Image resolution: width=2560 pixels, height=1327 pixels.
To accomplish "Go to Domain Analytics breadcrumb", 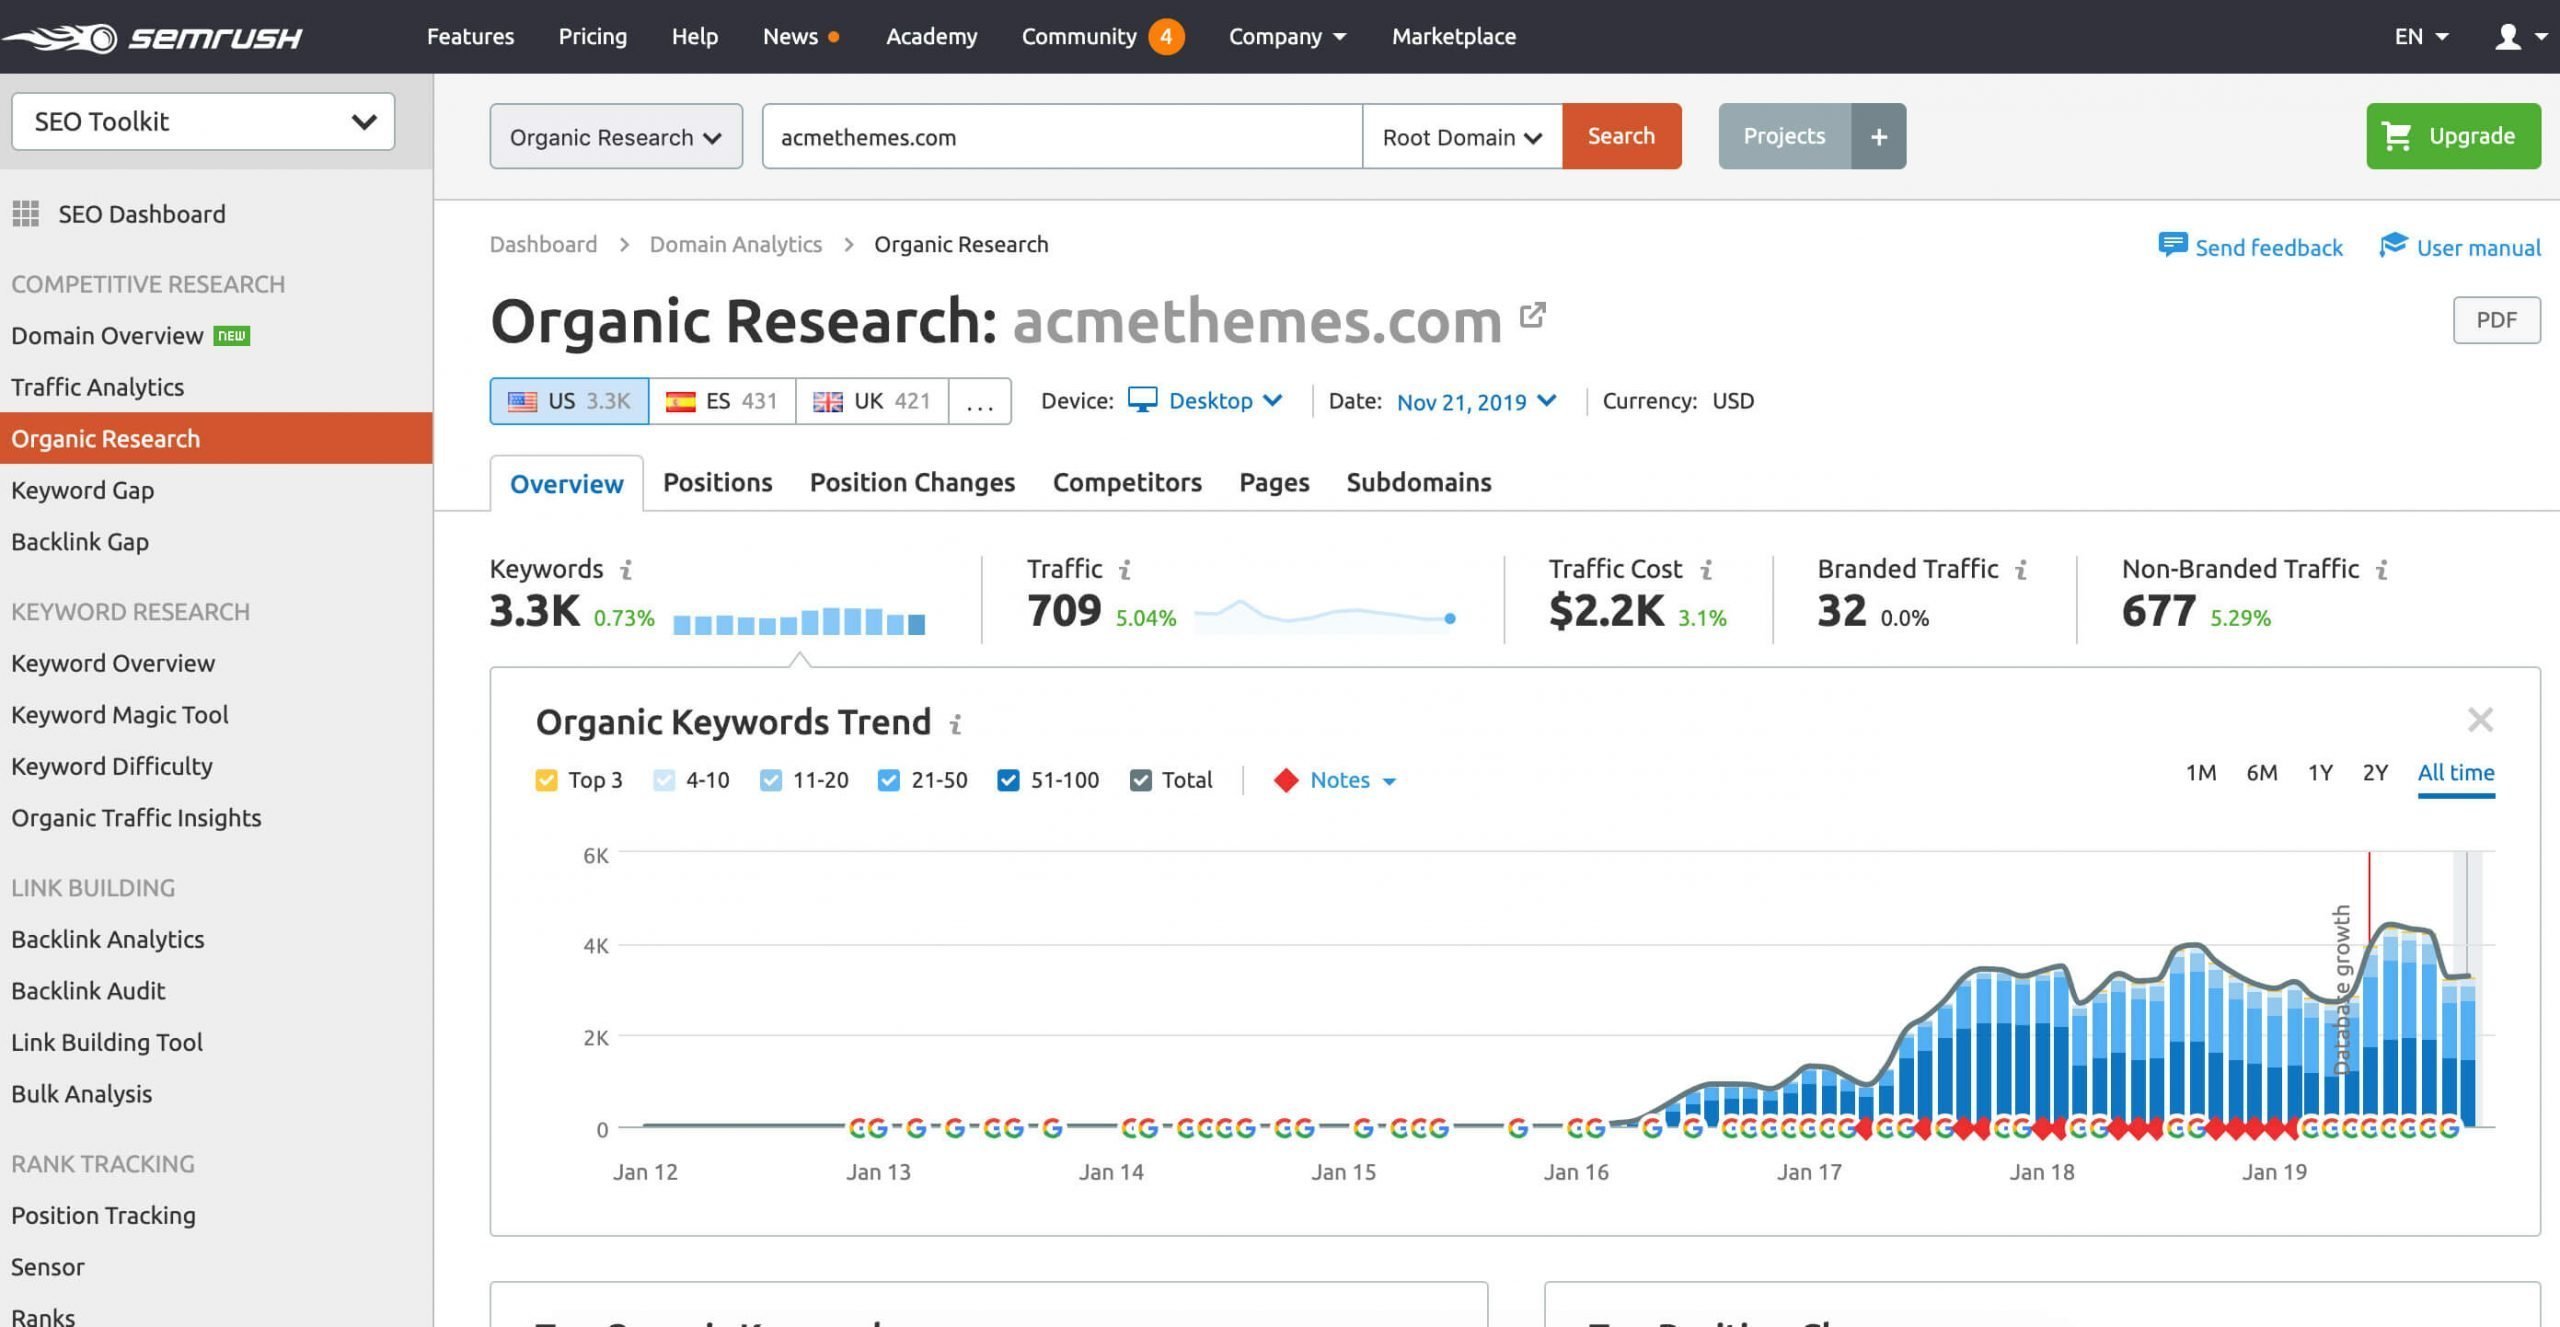I will coord(736,245).
